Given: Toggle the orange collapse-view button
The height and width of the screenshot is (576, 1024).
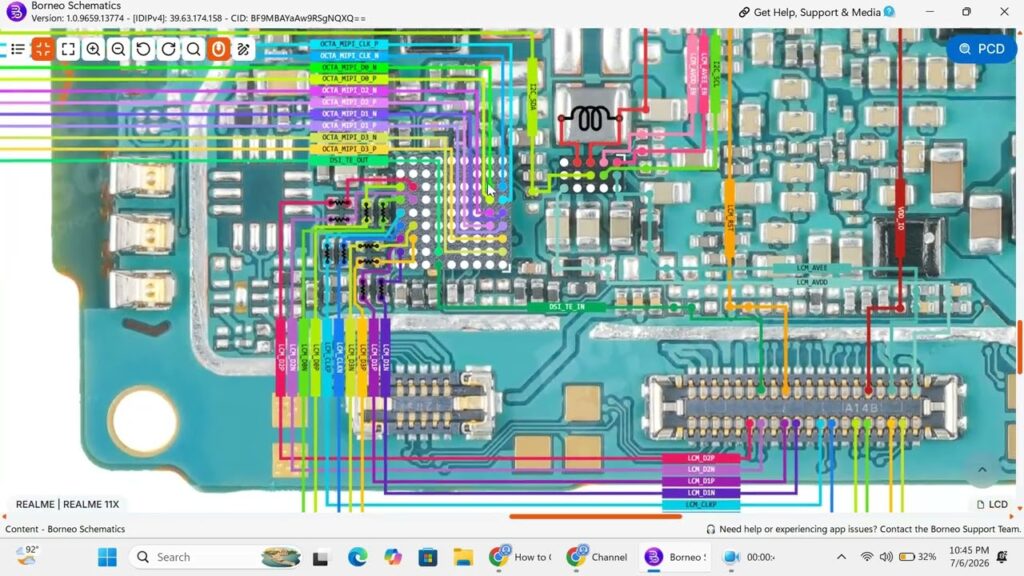Looking at the screenshot, I should pyautogui.click(x=43, y=49).
